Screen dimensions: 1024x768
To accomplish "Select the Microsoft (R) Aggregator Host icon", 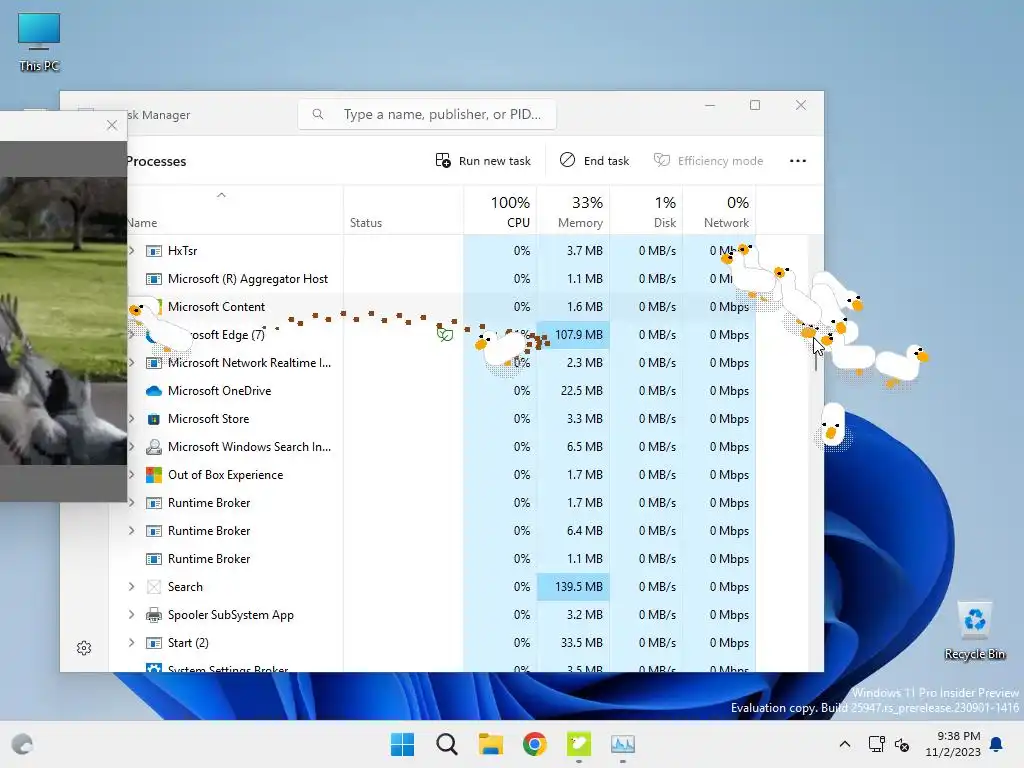I will [x=153, y=279].
